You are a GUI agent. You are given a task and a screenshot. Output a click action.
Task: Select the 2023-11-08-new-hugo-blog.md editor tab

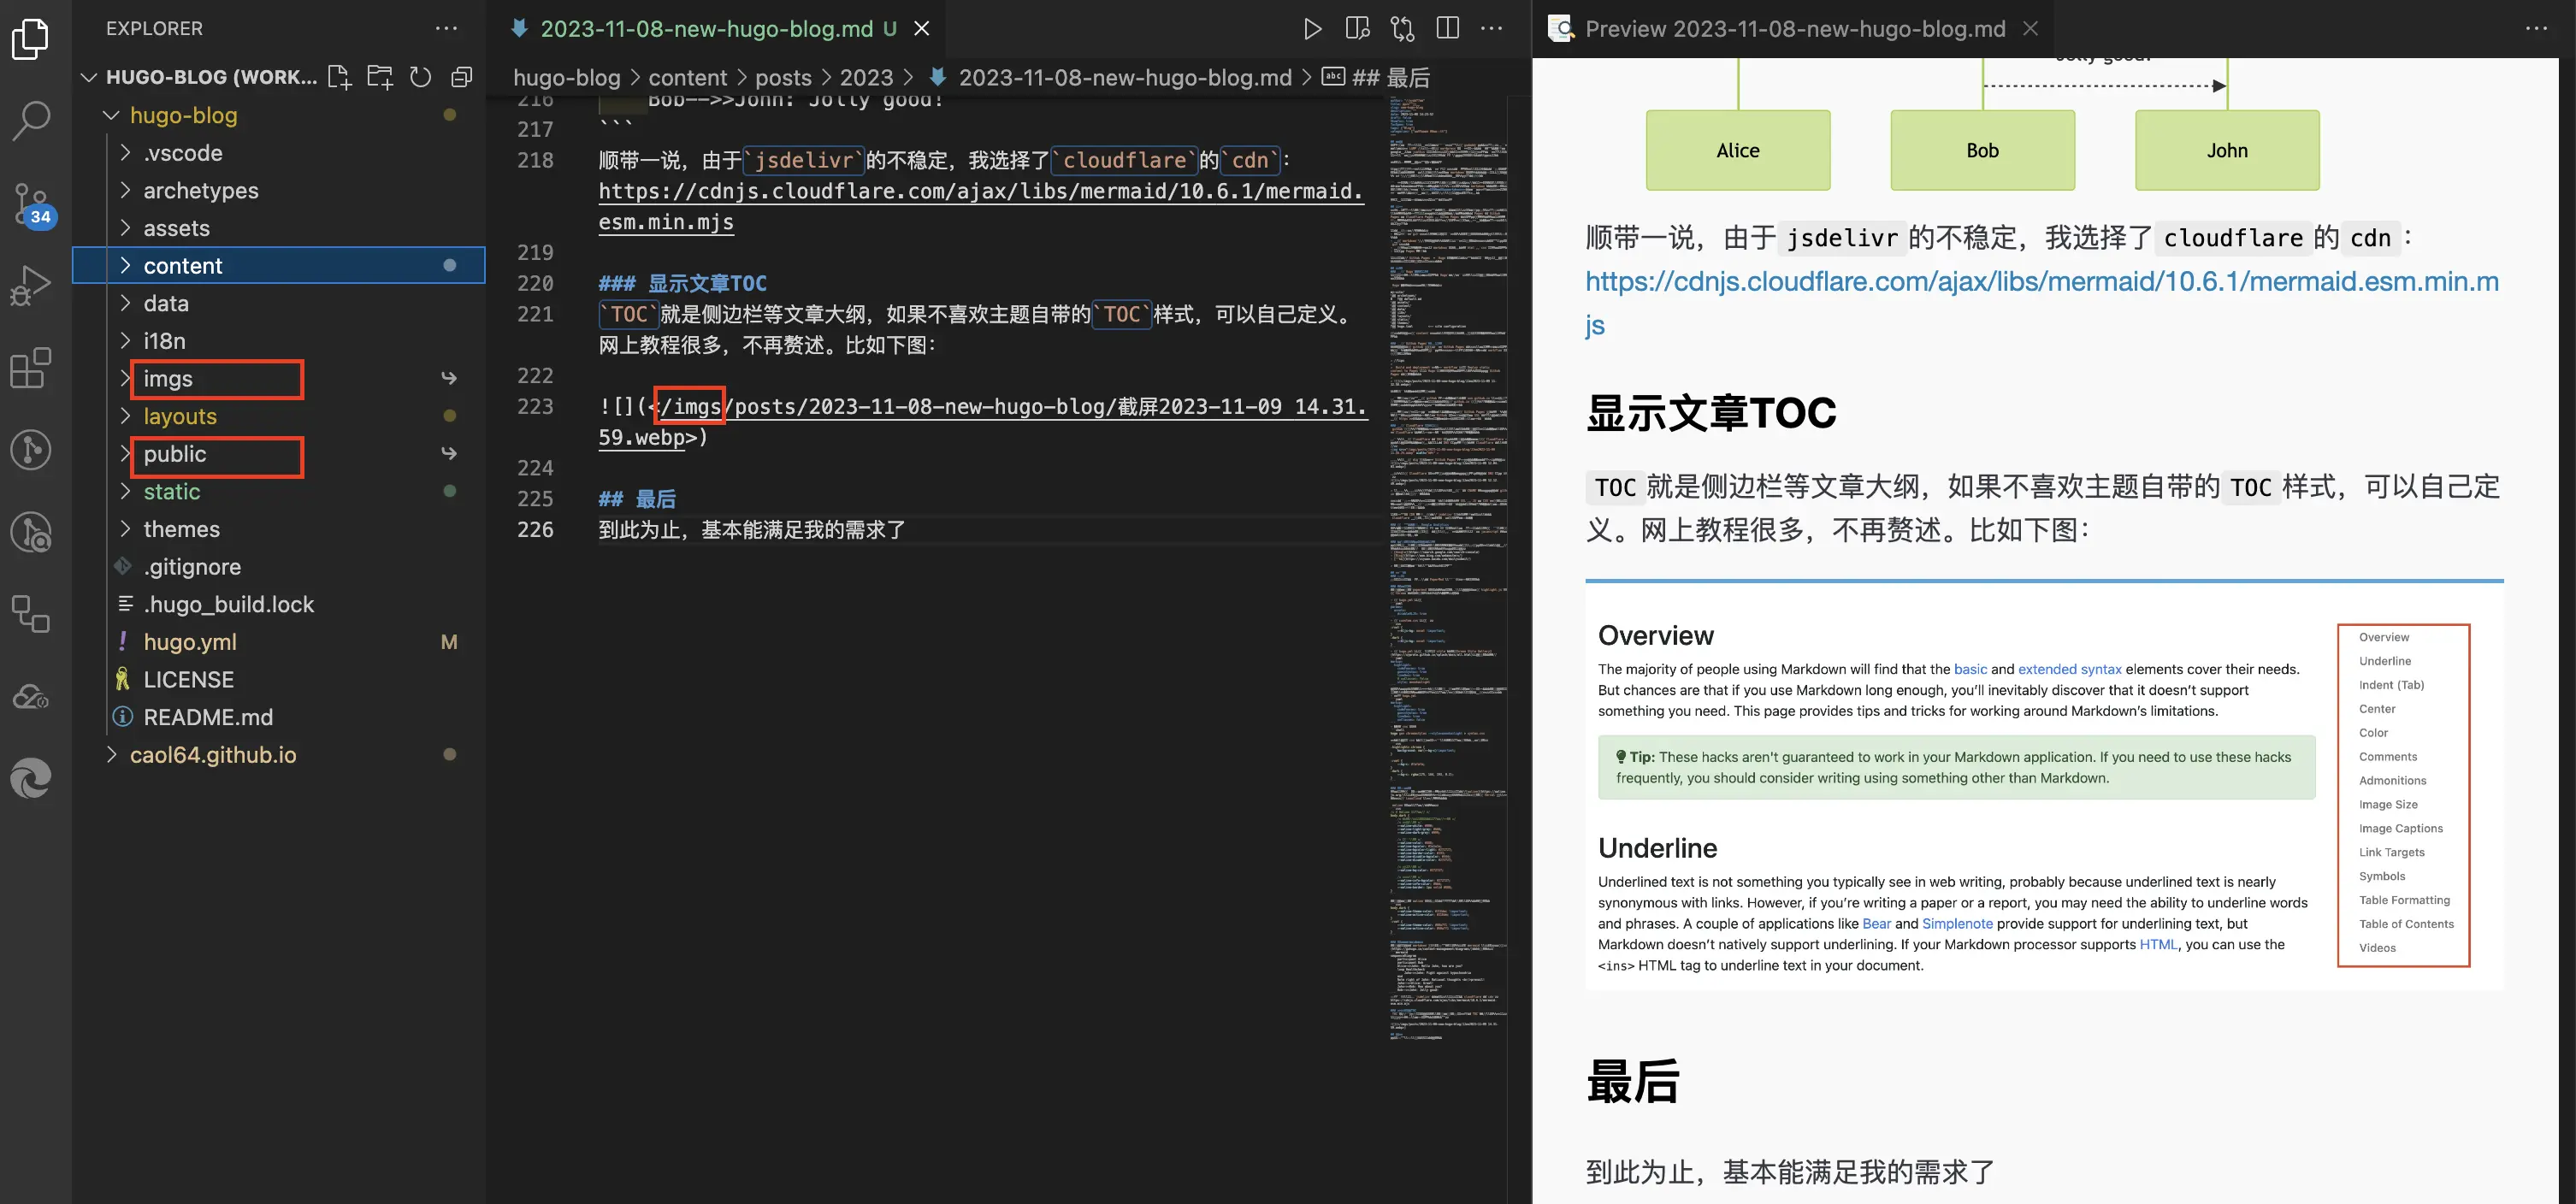click(716, 29)
